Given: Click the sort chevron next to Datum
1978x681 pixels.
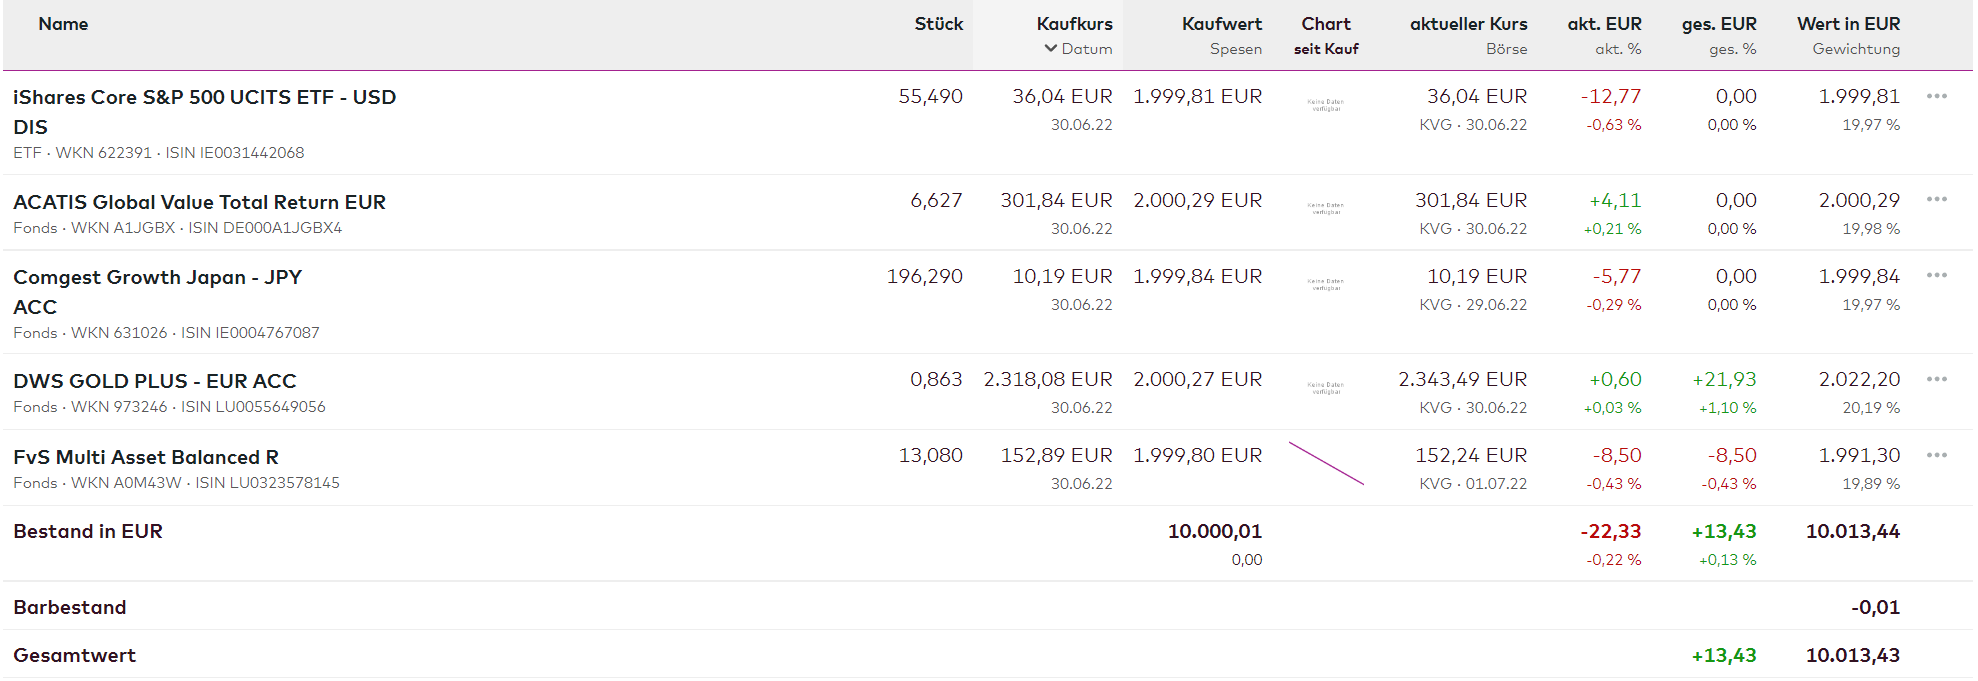Looking at the screenshot, I should [1050, 49].
